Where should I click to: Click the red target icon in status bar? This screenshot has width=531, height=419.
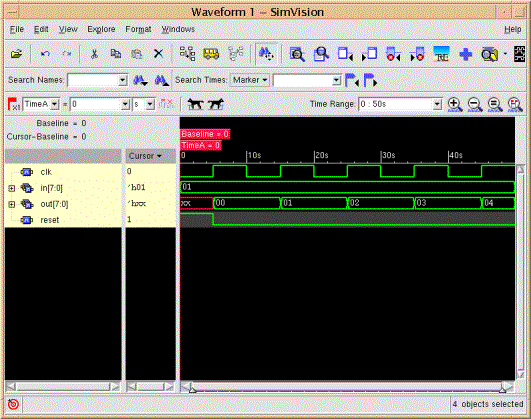point(13,404)
